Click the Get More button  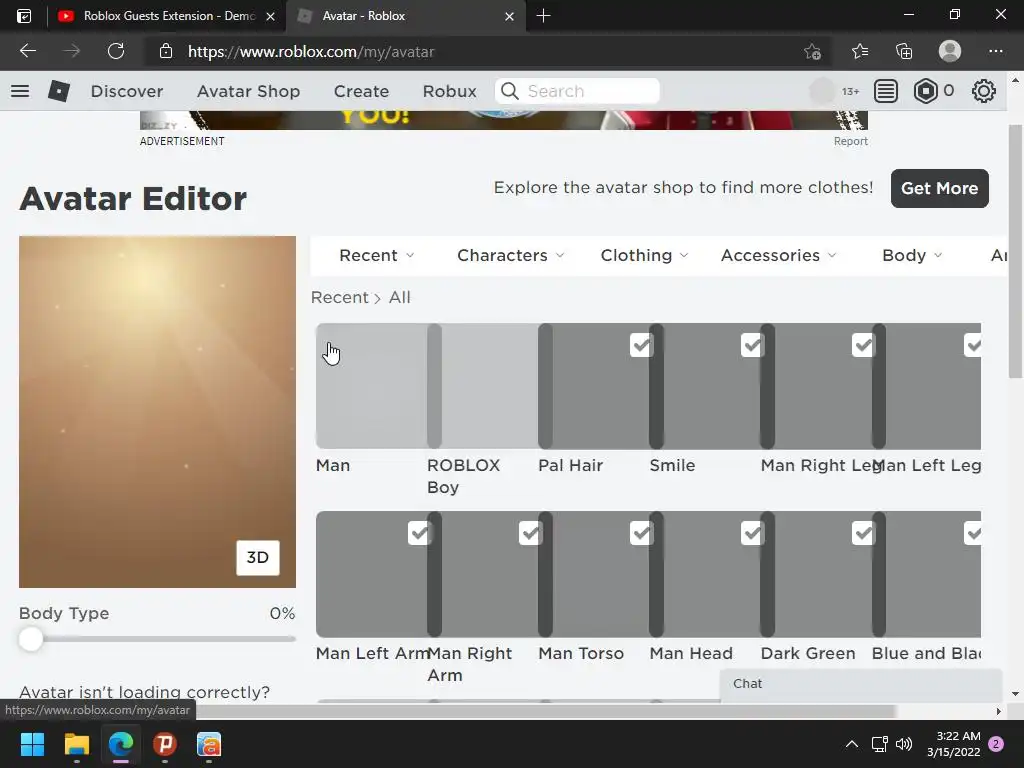[939, 188]
